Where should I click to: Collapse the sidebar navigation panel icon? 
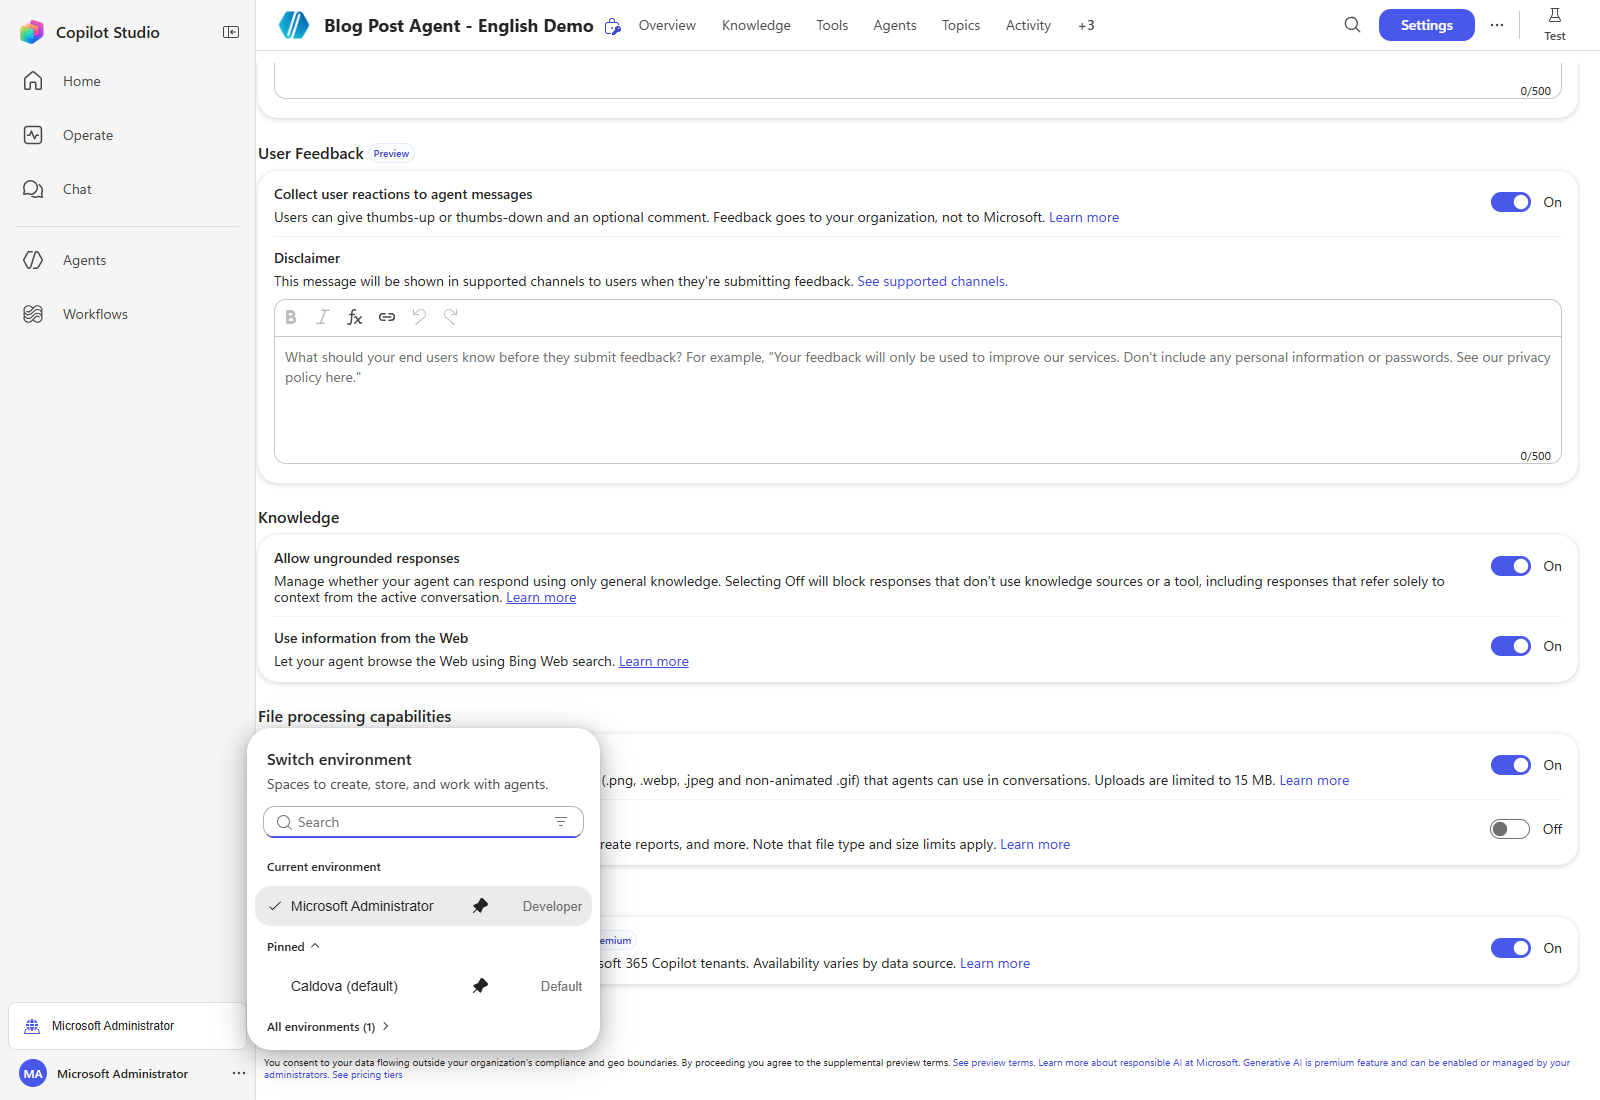[x=231, y=32]
